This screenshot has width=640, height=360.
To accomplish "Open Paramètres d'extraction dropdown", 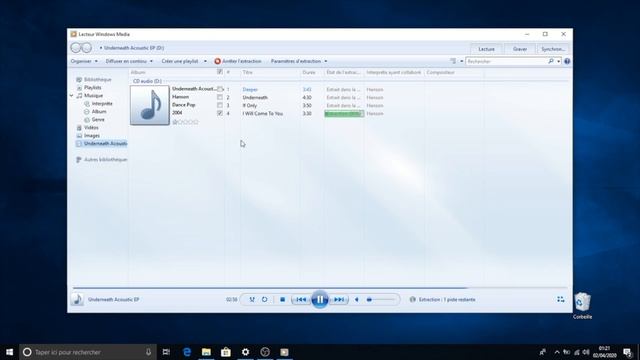I will 299,61.
